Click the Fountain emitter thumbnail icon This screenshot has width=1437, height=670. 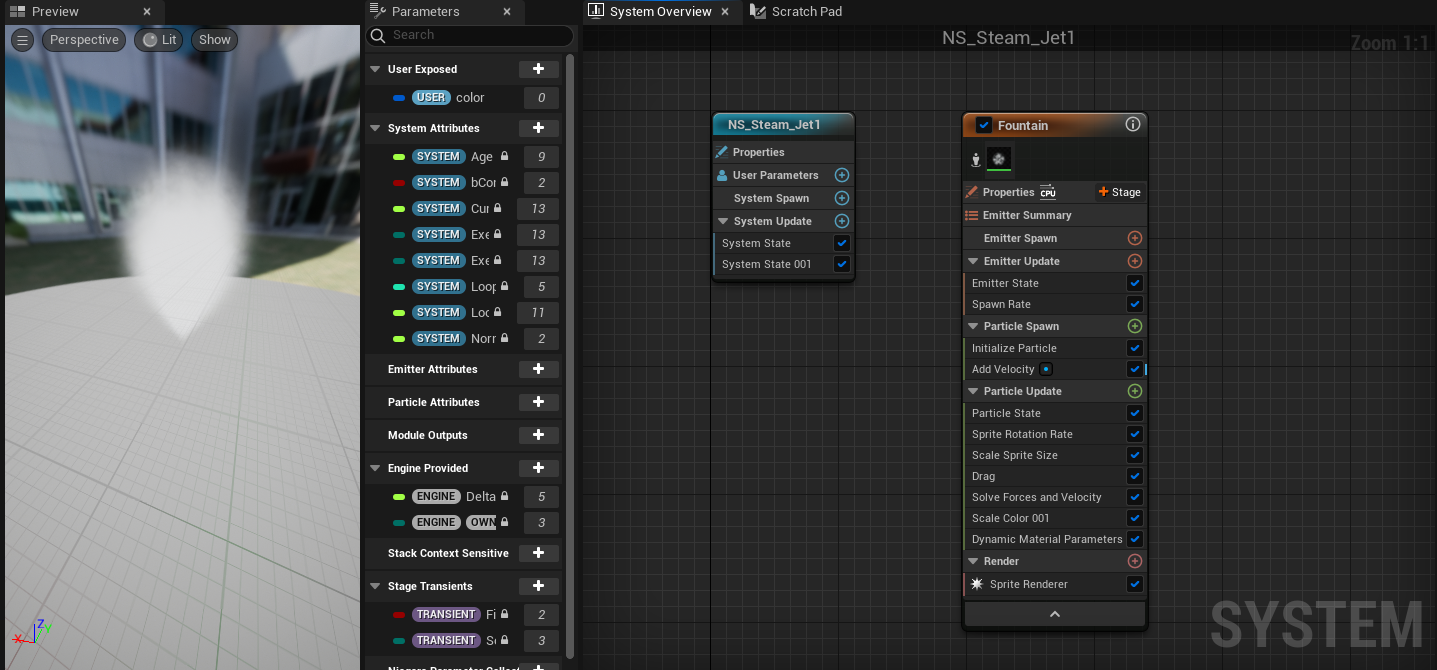[998, 158]
